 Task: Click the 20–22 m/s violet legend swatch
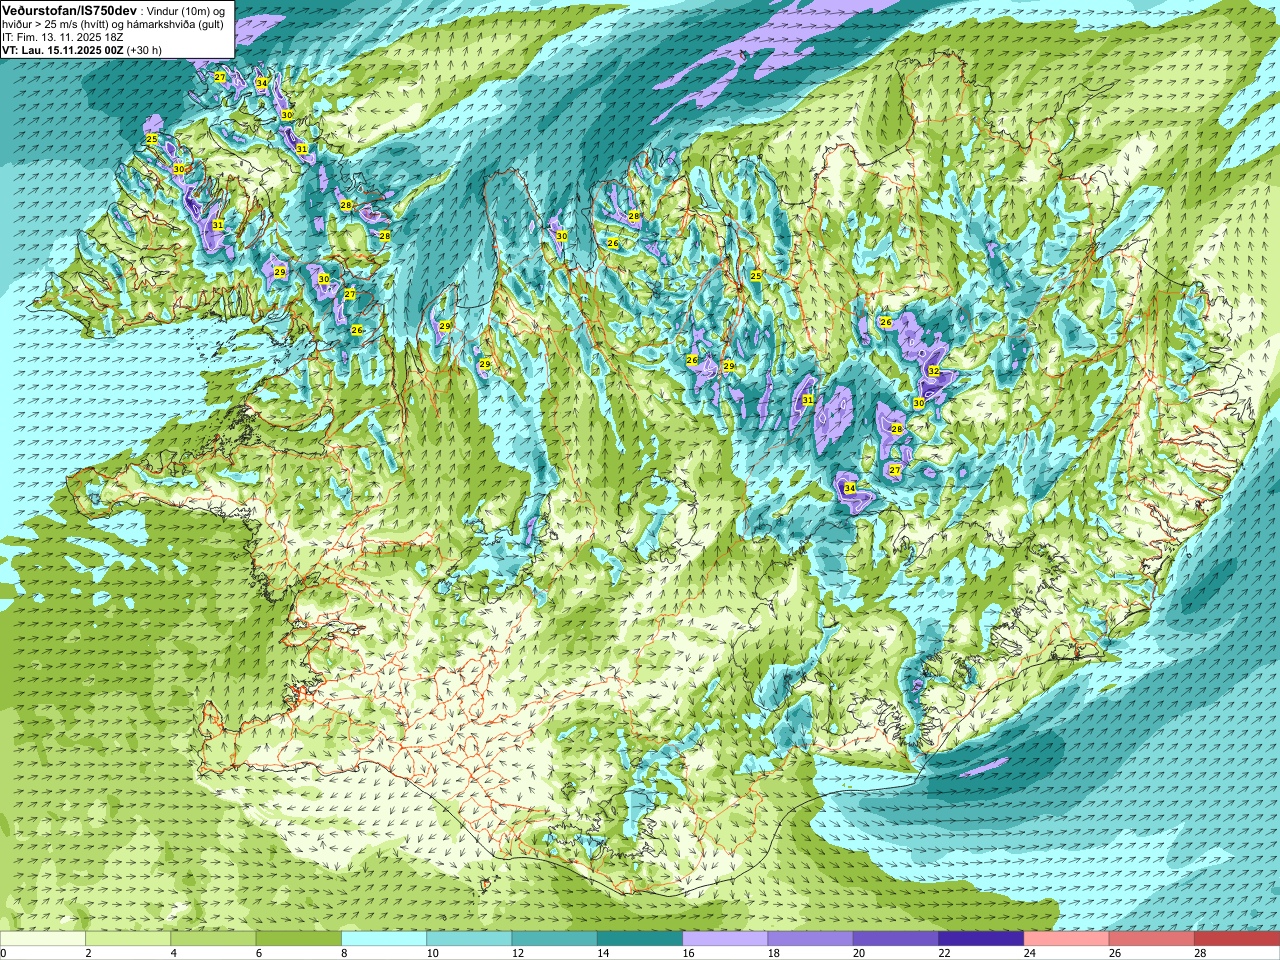896,939
